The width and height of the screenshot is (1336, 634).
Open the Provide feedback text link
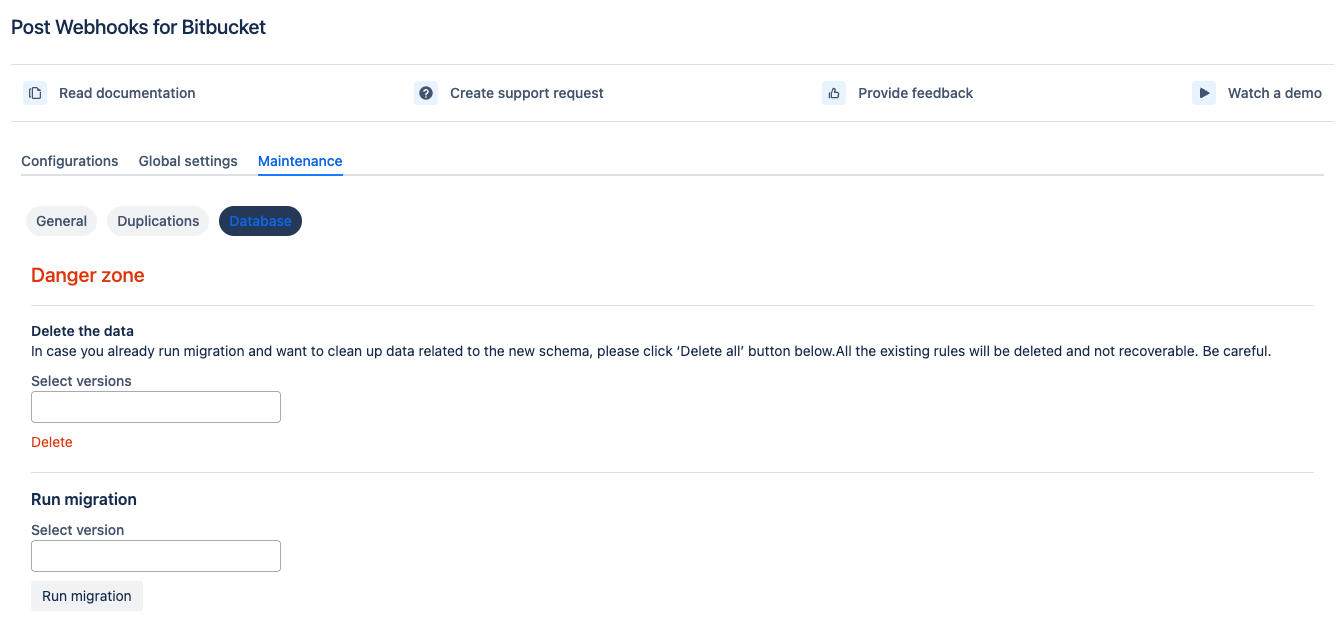click(915, 93)
